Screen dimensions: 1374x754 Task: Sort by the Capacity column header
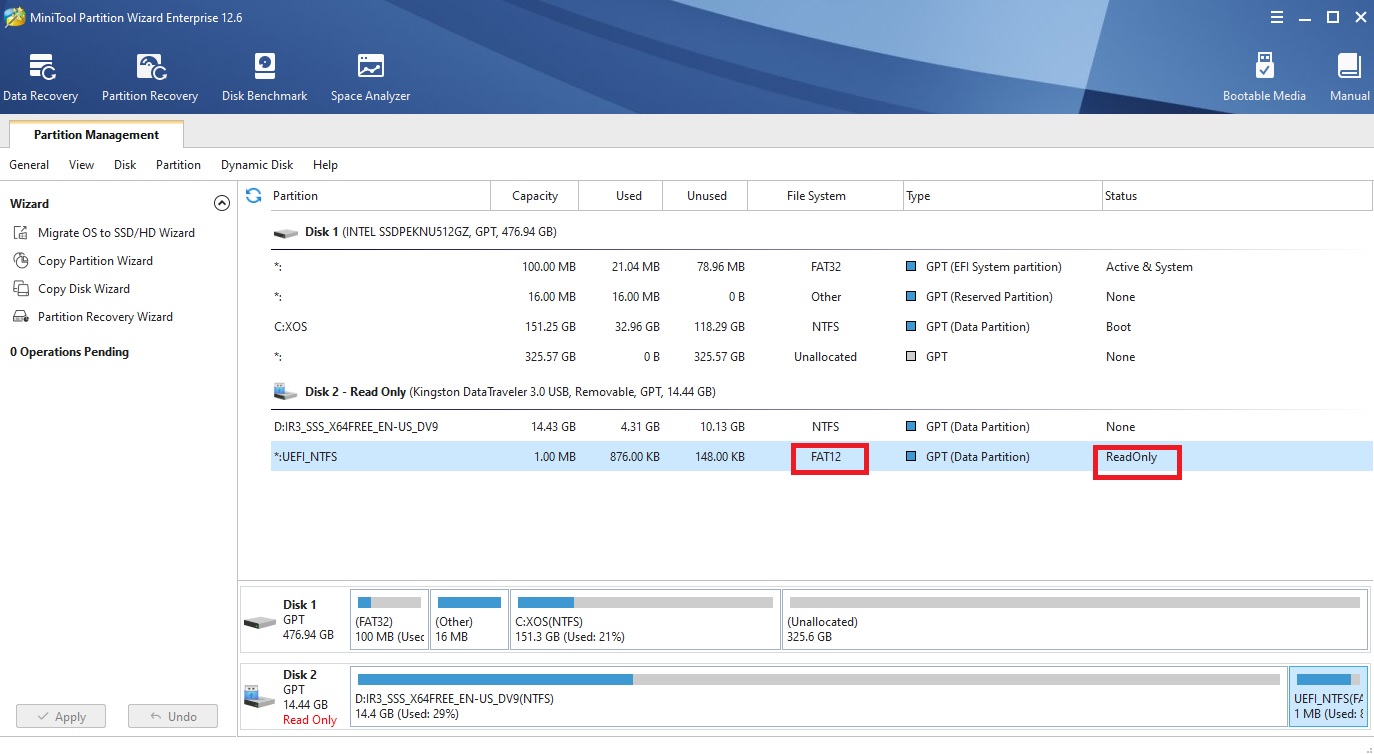point(535,196)
